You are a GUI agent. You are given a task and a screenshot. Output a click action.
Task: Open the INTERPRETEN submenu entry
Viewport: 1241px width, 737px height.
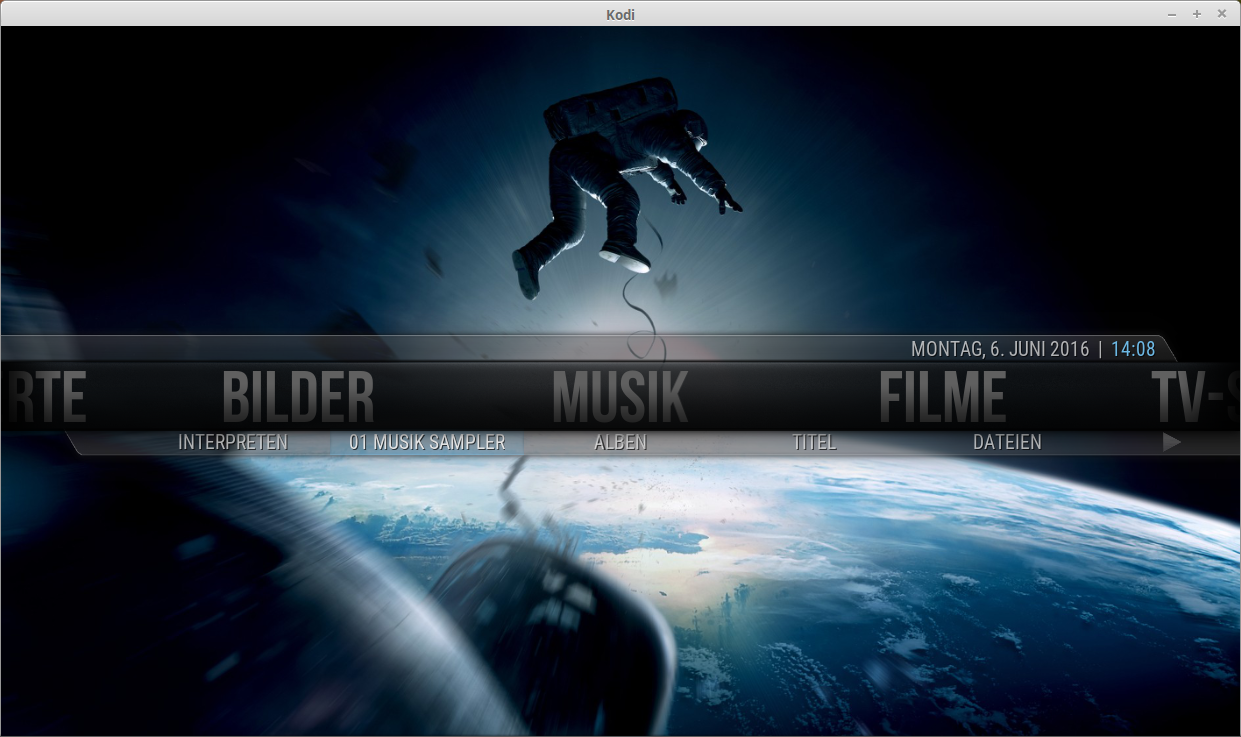232,442
